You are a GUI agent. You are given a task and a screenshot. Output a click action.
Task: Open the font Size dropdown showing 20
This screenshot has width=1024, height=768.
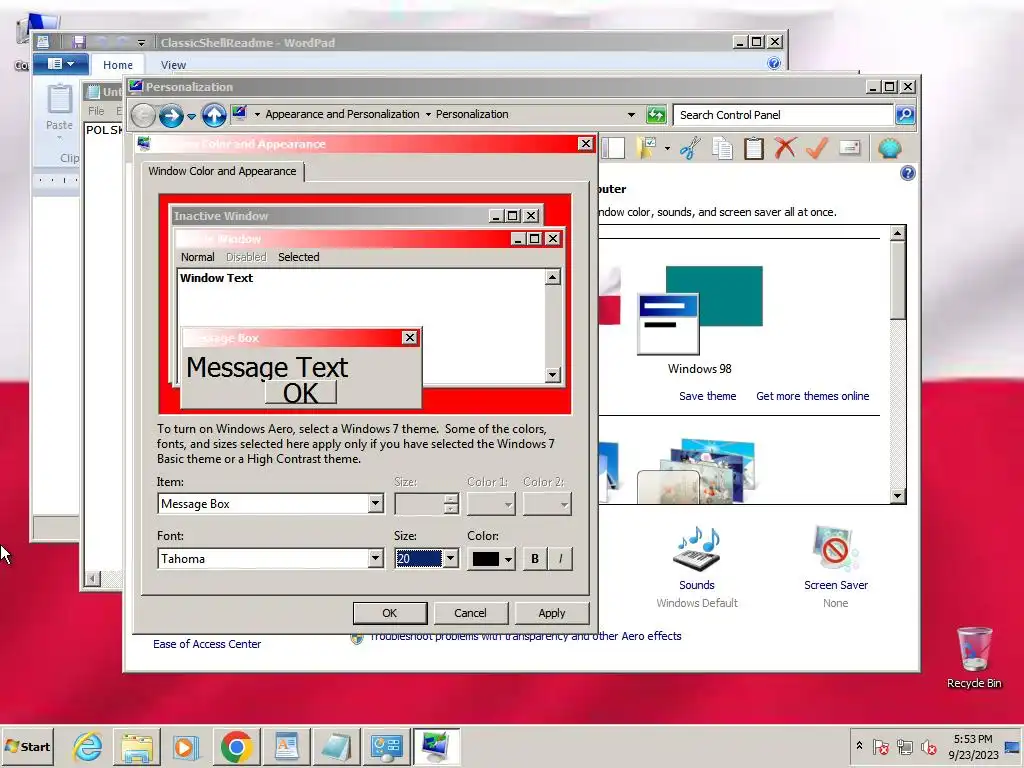(451, 558)
